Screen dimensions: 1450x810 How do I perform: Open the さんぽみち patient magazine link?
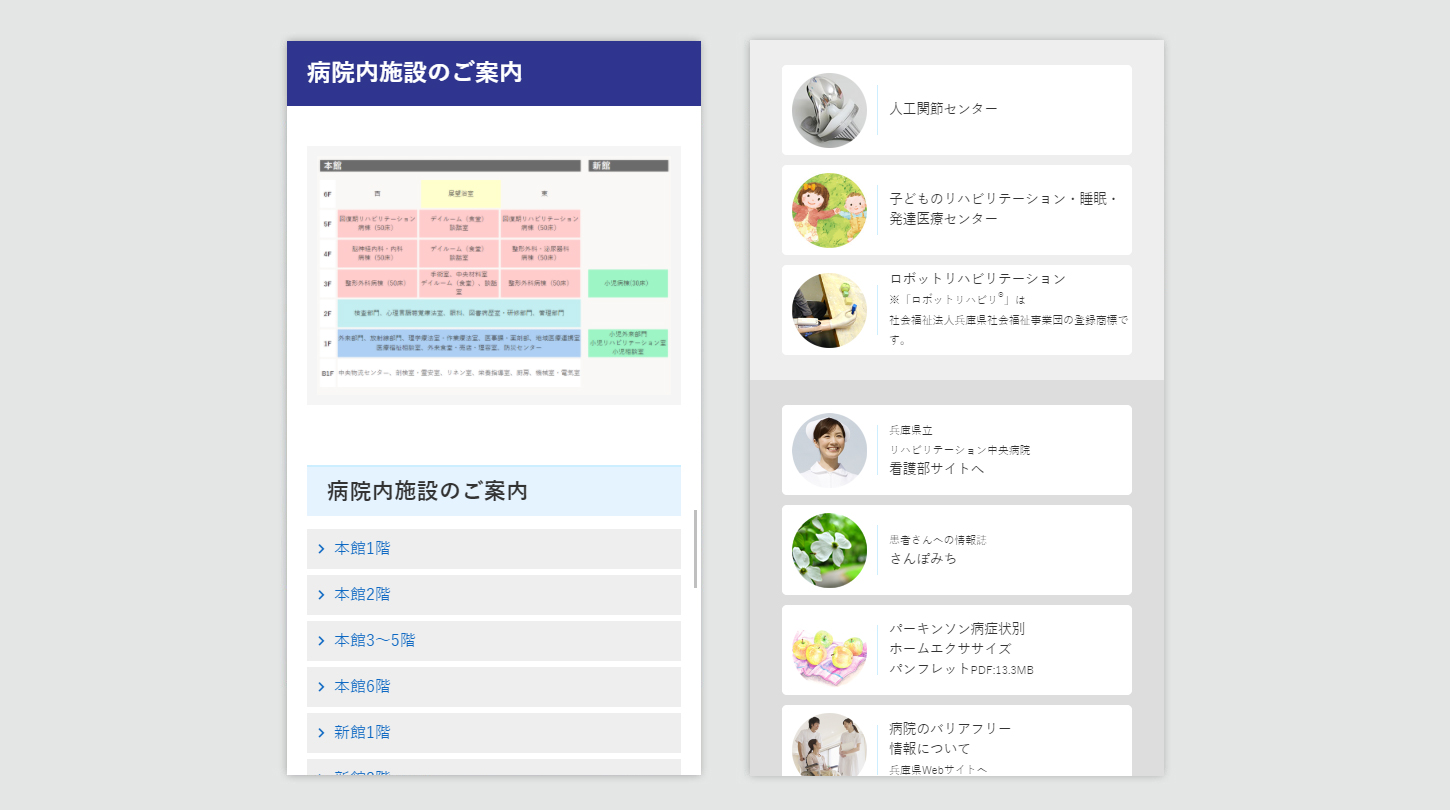click(x=957, y=550)
